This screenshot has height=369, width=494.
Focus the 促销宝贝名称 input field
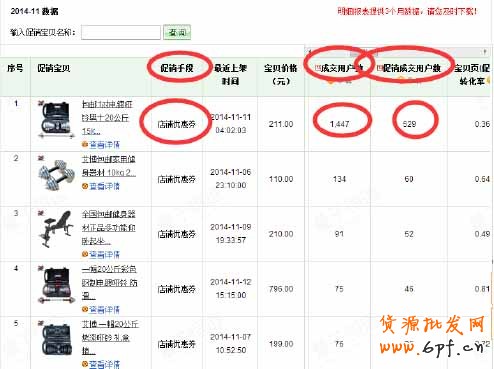click(121, 32)
